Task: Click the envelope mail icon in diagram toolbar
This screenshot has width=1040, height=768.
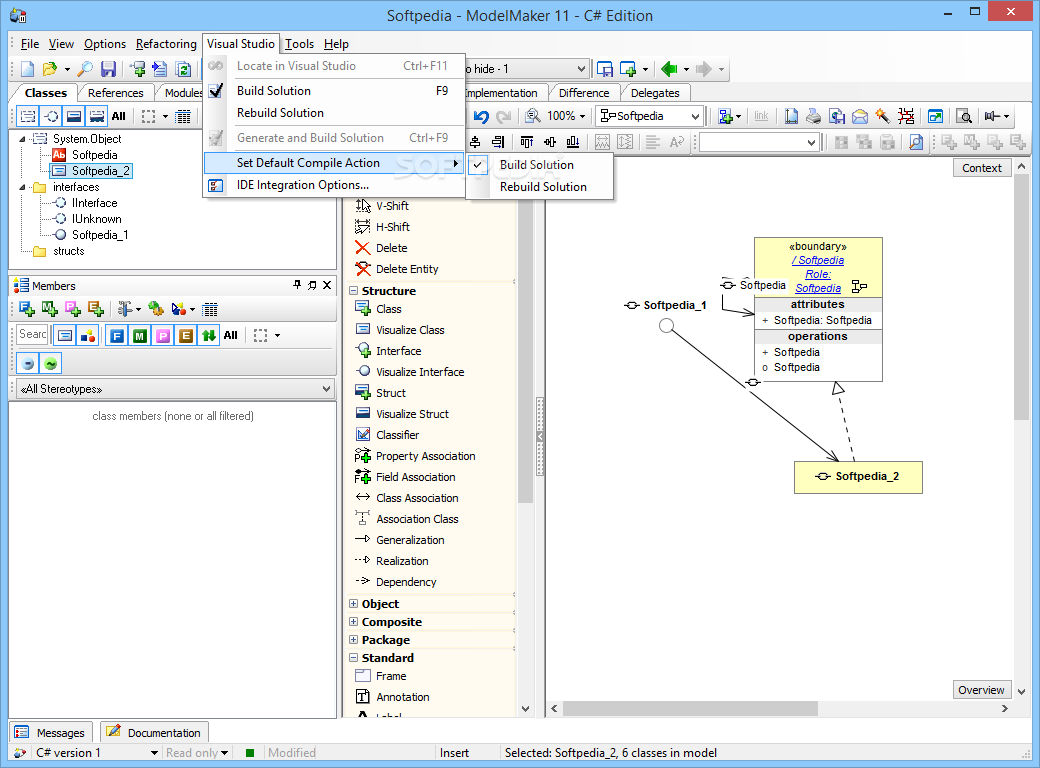Action: coord(860,117)
